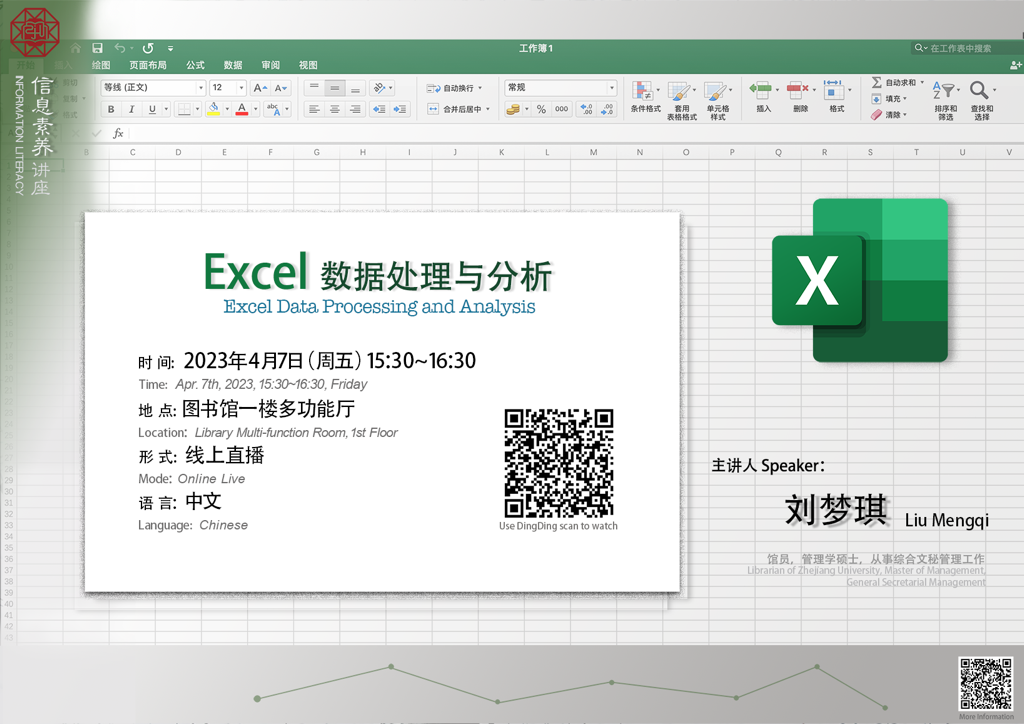Click the Insert cells (插入) icon
Screen dimensions: 1024x724
click(x=762, y=91)
